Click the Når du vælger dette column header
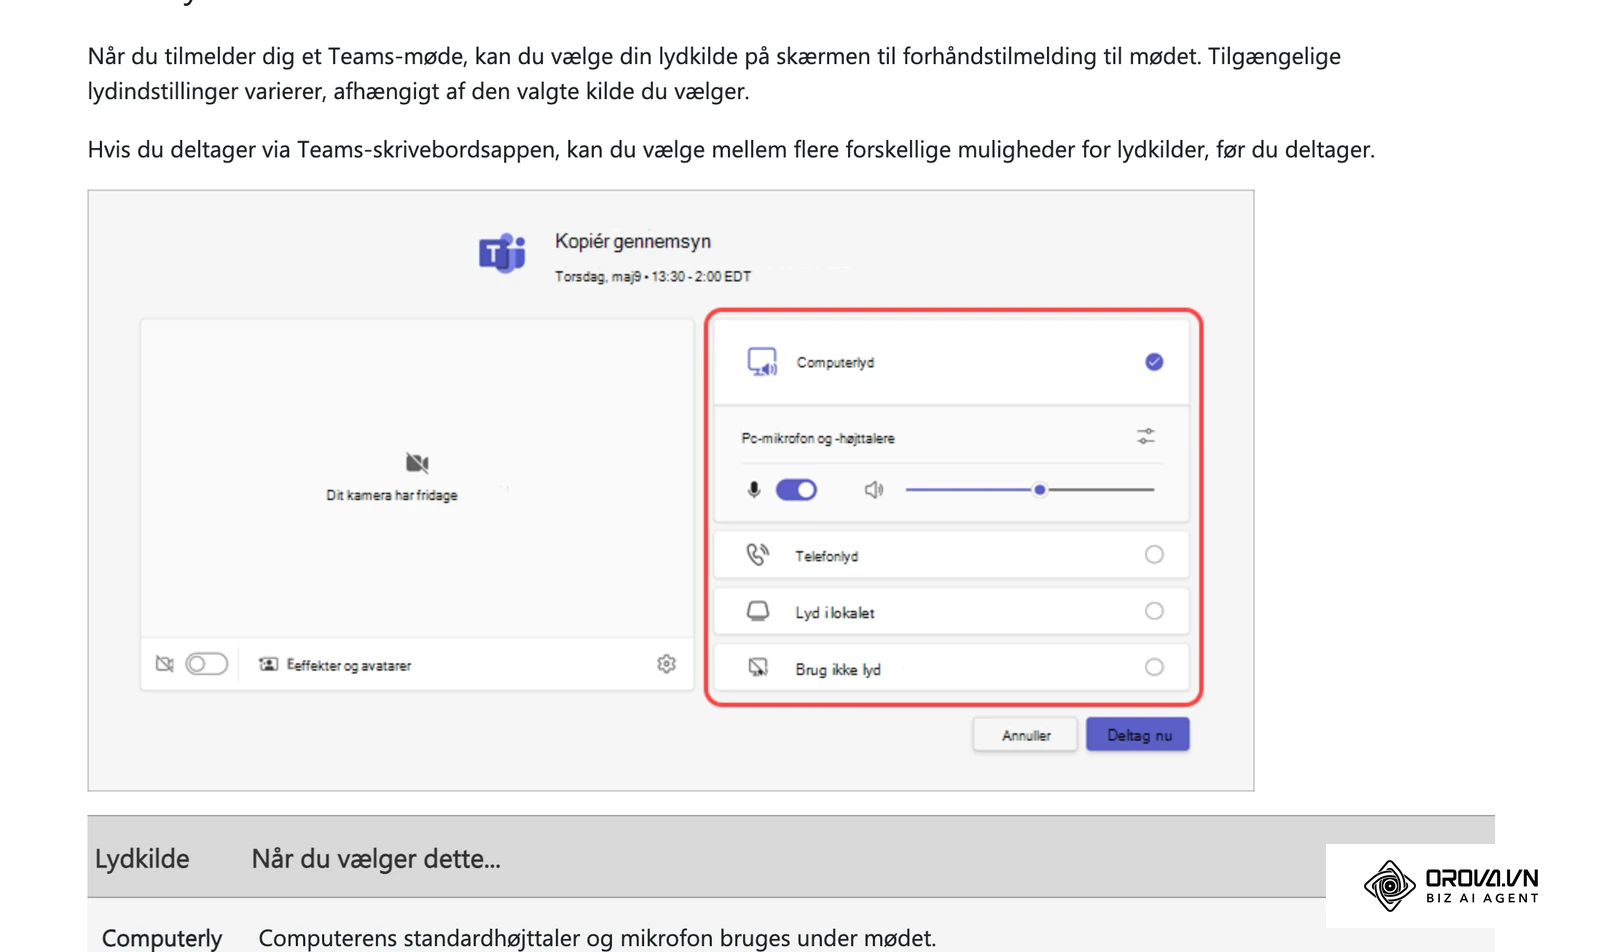The height and width of the screenshot is (952, 1600). coord(376,859)
